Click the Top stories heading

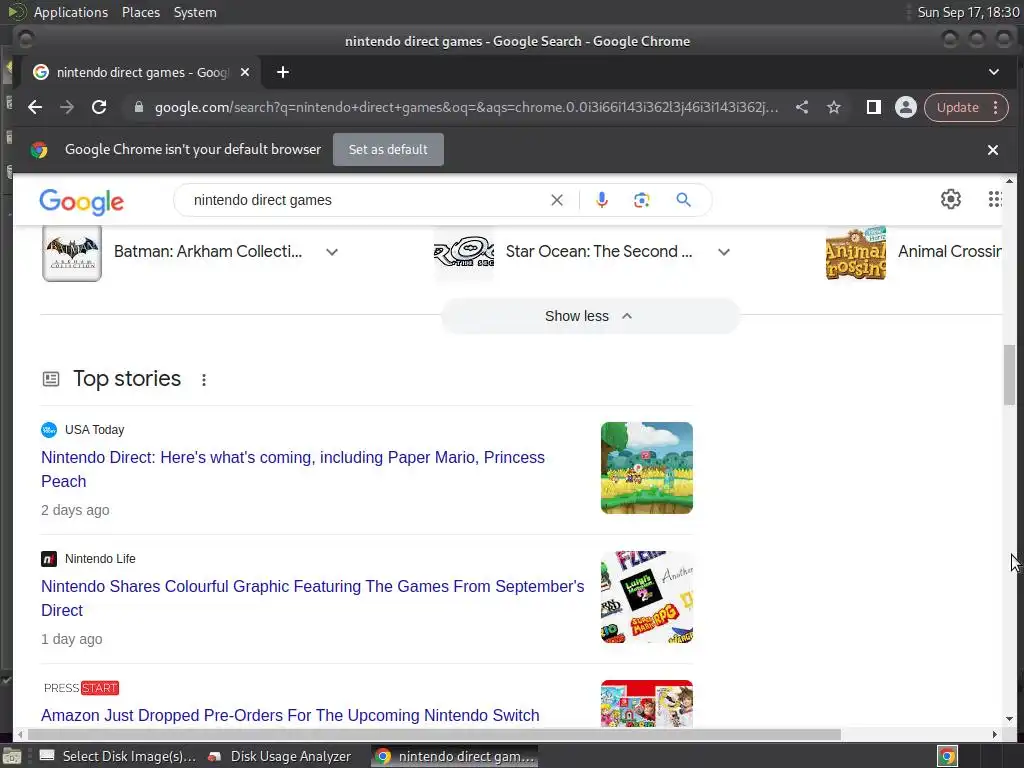[x=127, y=379]
